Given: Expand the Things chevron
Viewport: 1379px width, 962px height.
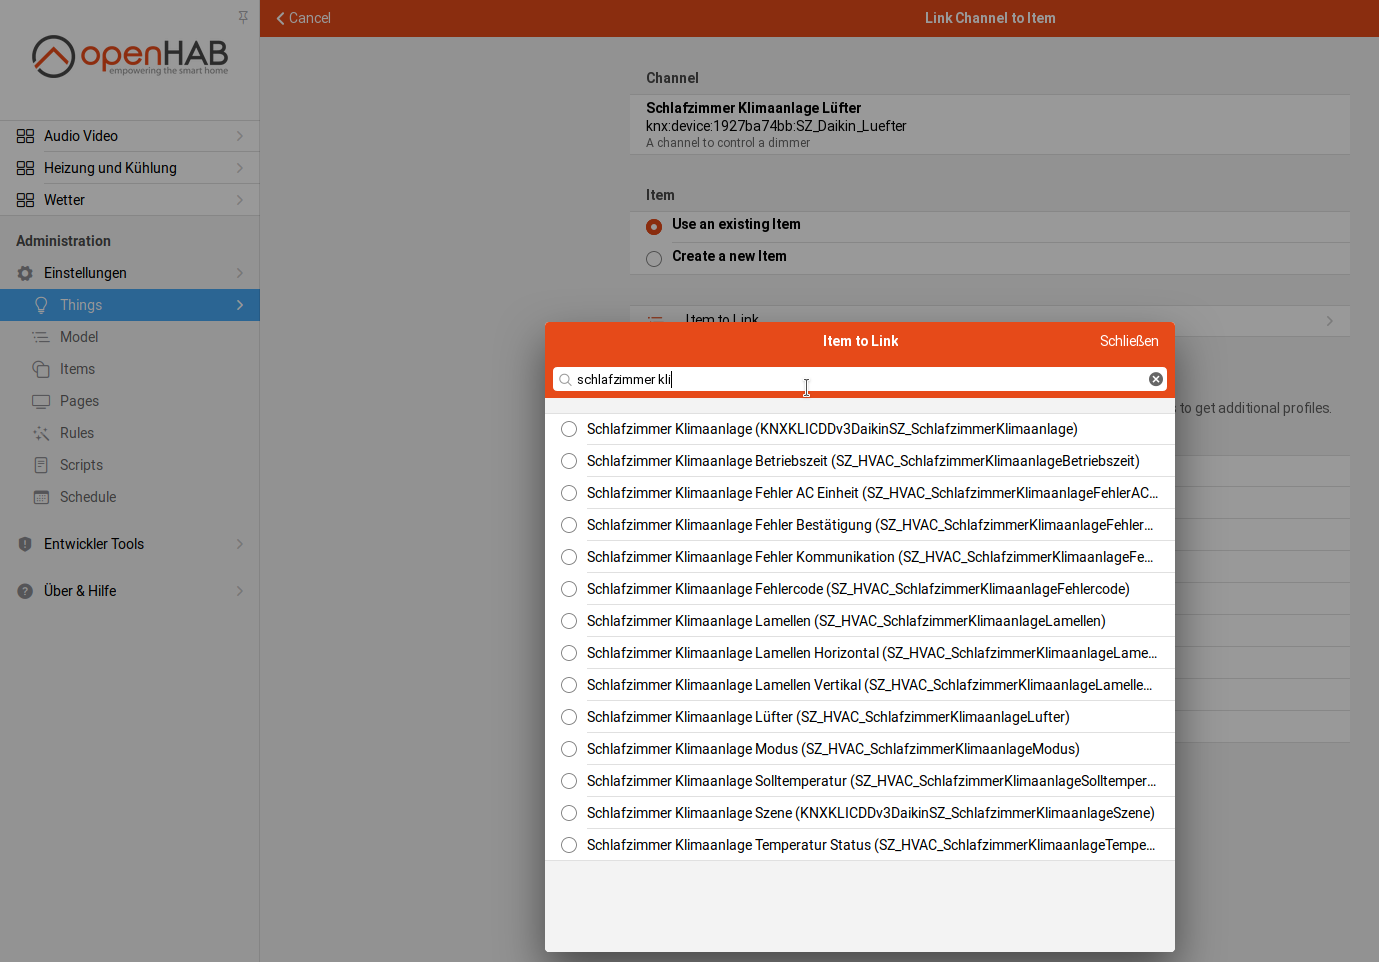Looking at the screenshot, I should coord(240,305).
